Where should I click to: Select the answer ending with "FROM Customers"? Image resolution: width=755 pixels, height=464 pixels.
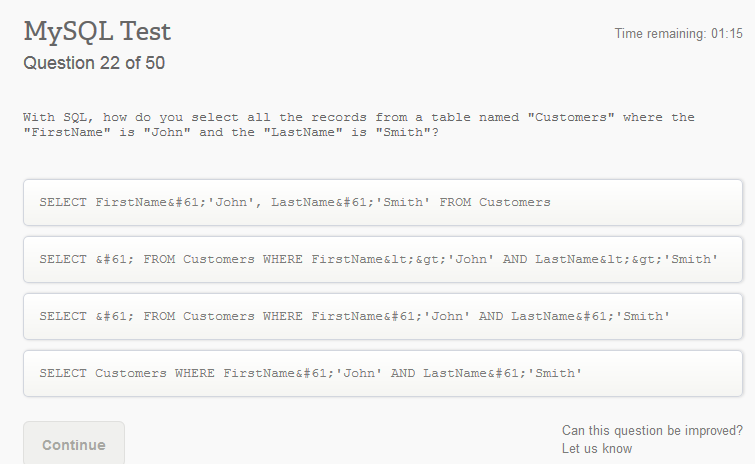(x=382, y=202)
